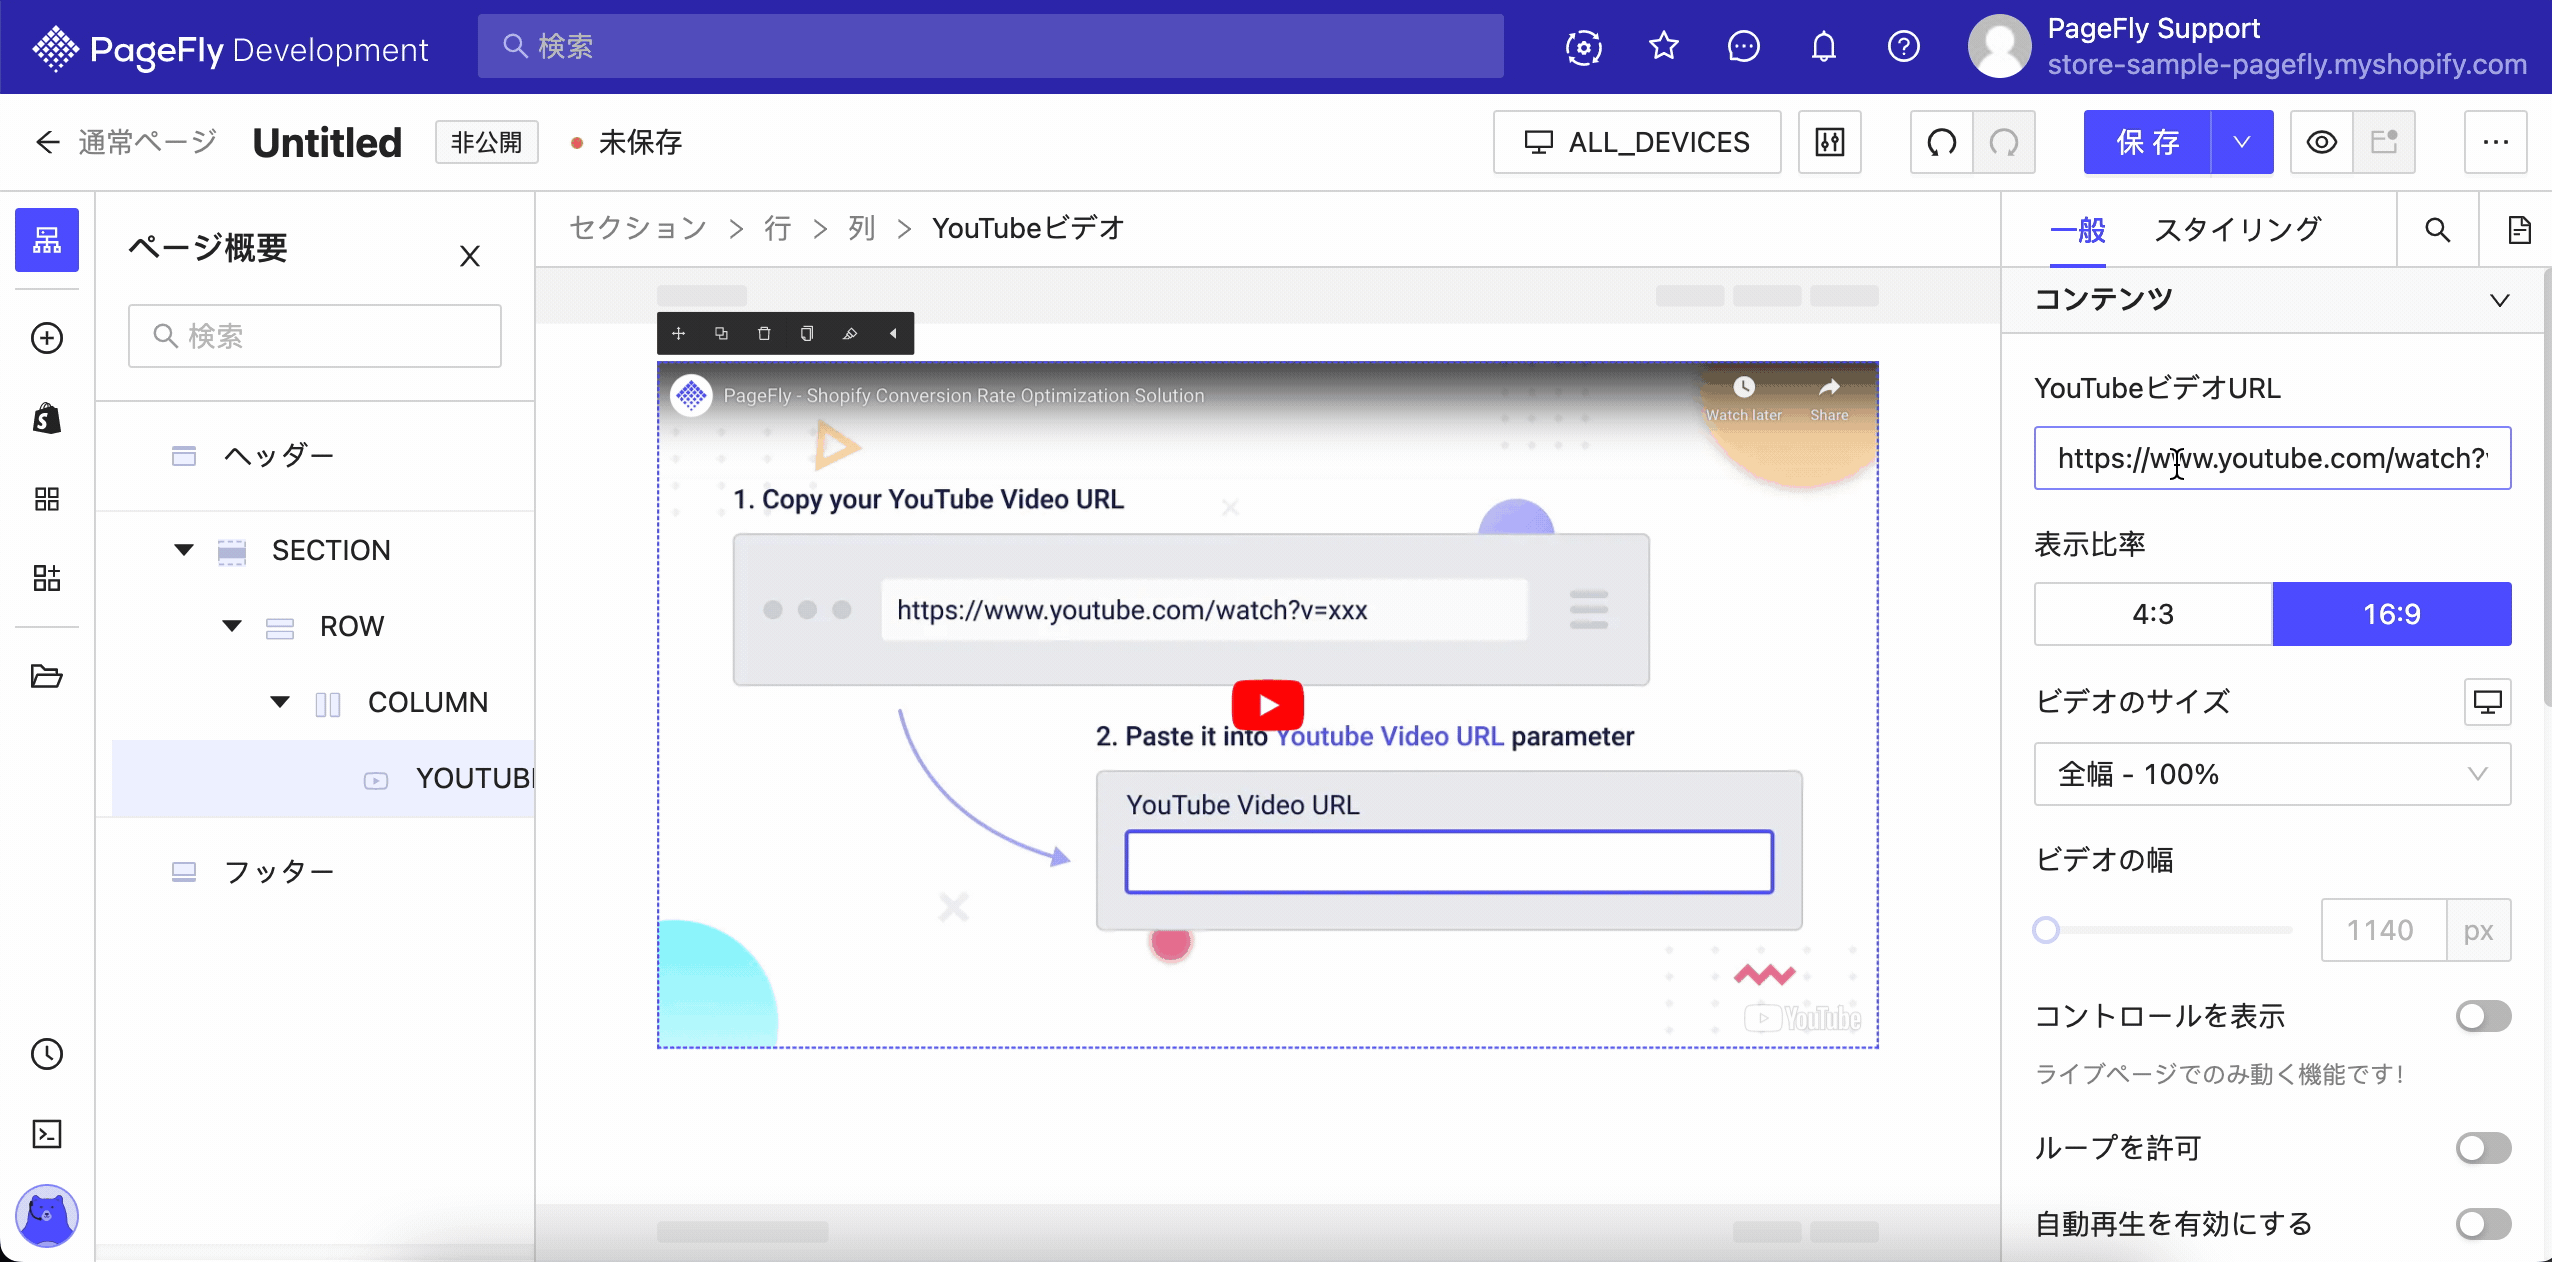Switch to the スタイリング tab
The height and width of the screenshot is (1262, 2552).
pyautogui.click(x=2237, y=230)
